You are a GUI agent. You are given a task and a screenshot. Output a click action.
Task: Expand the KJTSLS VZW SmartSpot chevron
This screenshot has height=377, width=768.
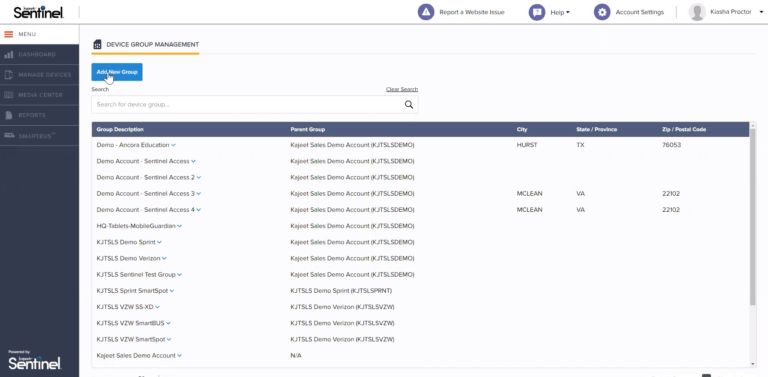[x=169, y=339]
